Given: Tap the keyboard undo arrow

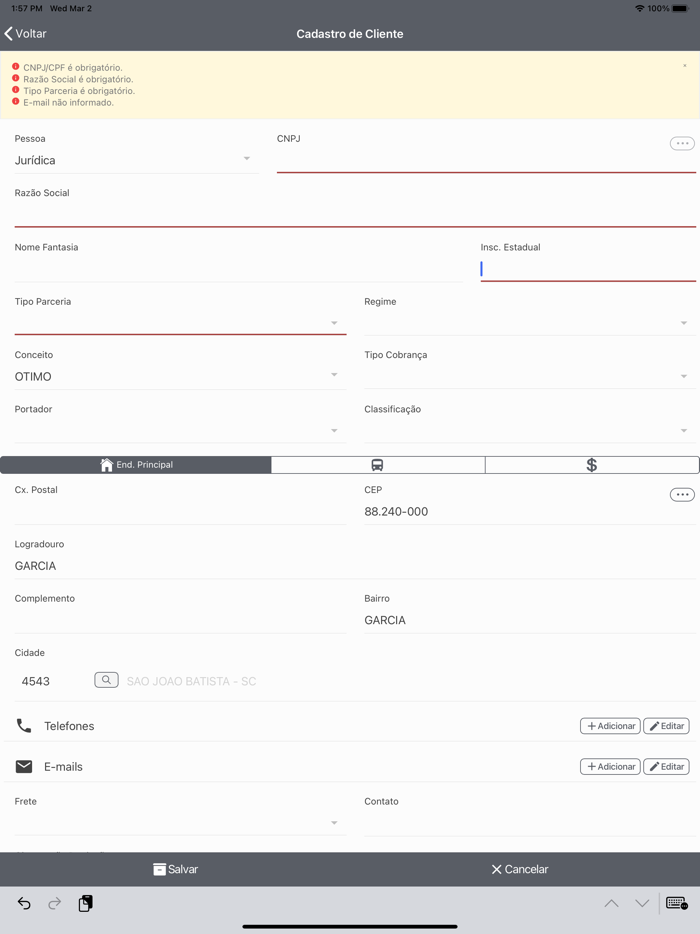Looking at the screenshot, I should pyautogui.click(x=24, y=904).
